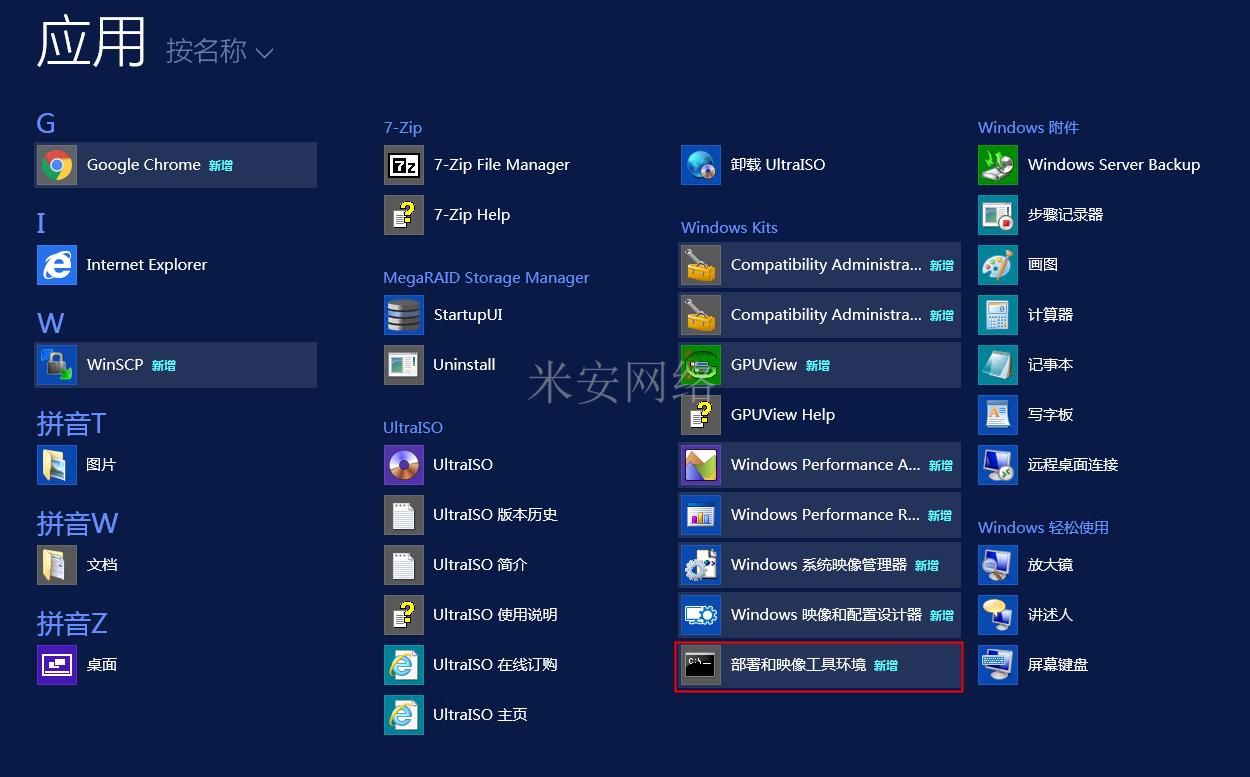
Task: Open UltraISO 在线订购 icon
Action: [x=404, y=665]
